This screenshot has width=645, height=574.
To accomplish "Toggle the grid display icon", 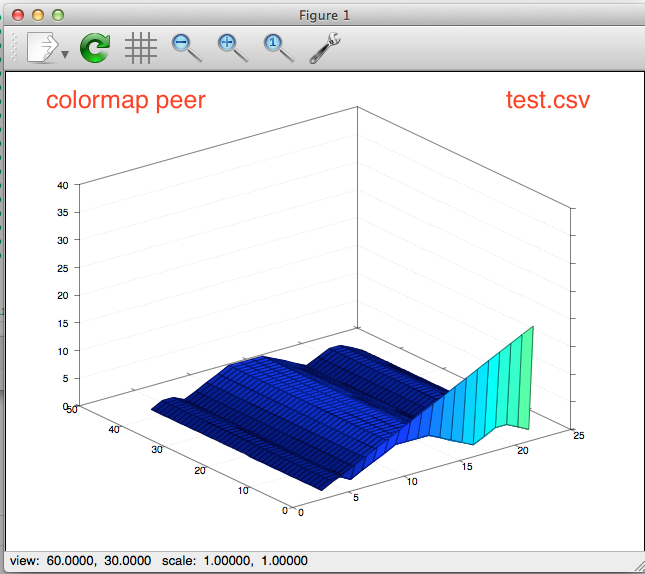I will tap(141, 48).
